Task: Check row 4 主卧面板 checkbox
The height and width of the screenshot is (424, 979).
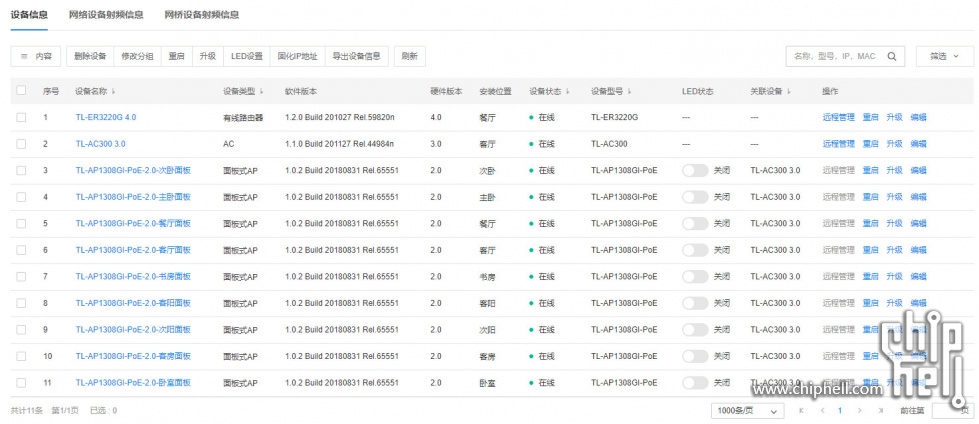Action: click(x=21, y=197)
